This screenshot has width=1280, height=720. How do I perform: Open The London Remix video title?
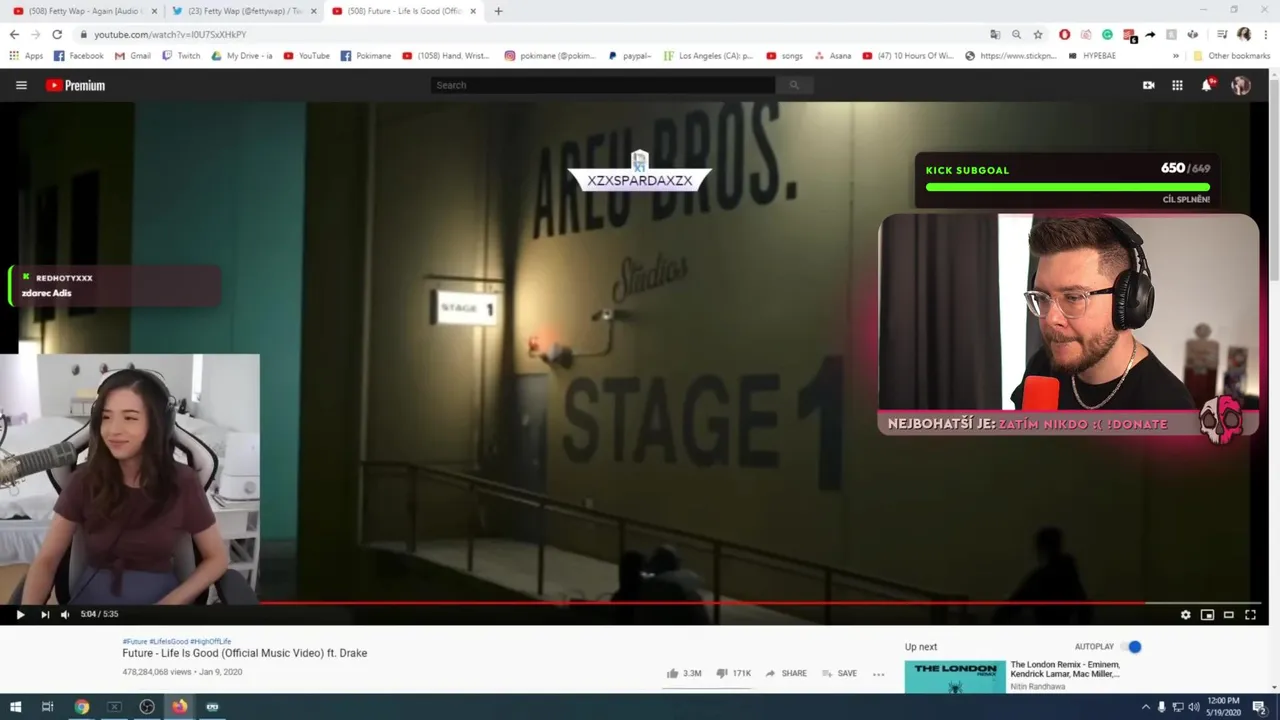tap(1065, 669)
